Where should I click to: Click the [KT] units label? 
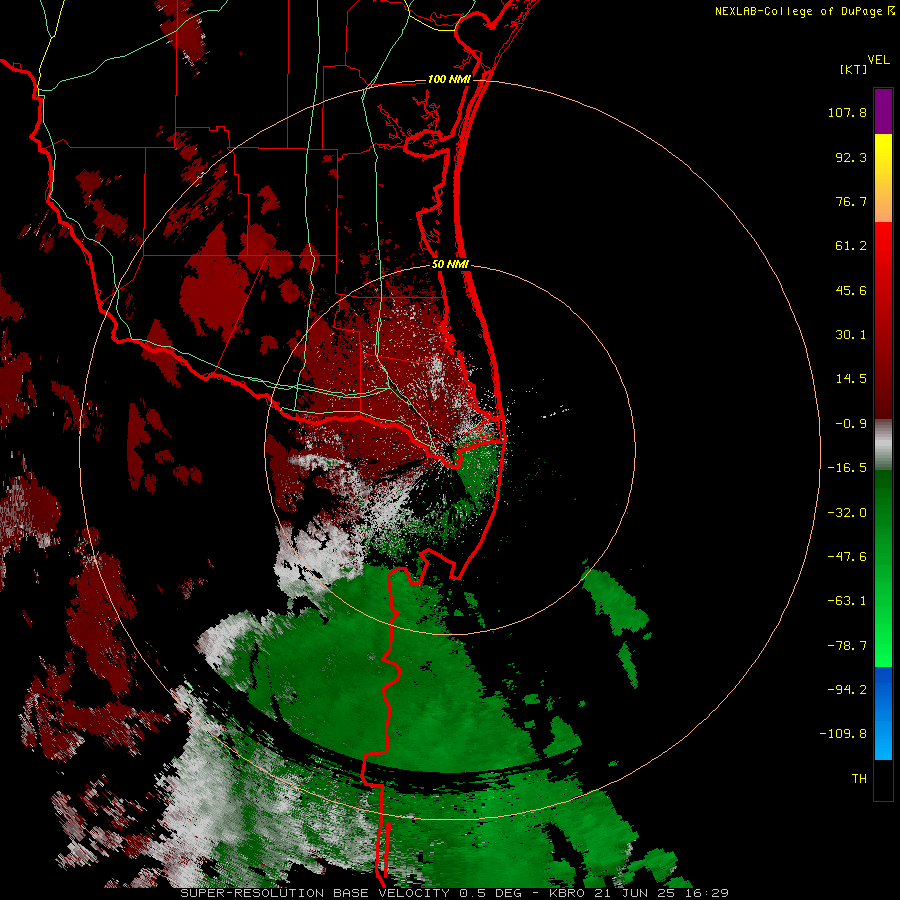[854, 69]
